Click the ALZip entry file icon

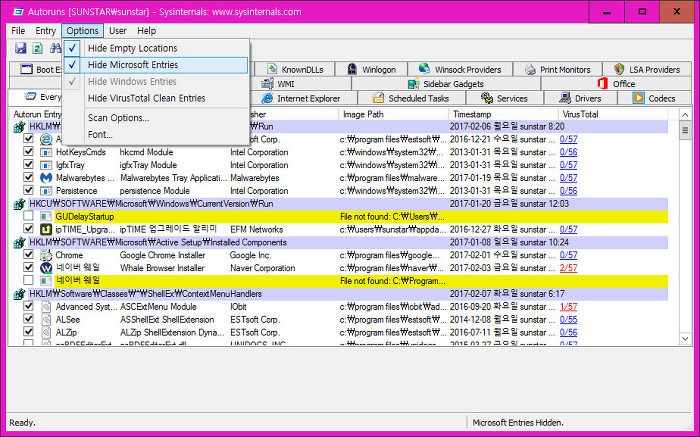pyautogui.click(x=46, y=333)
